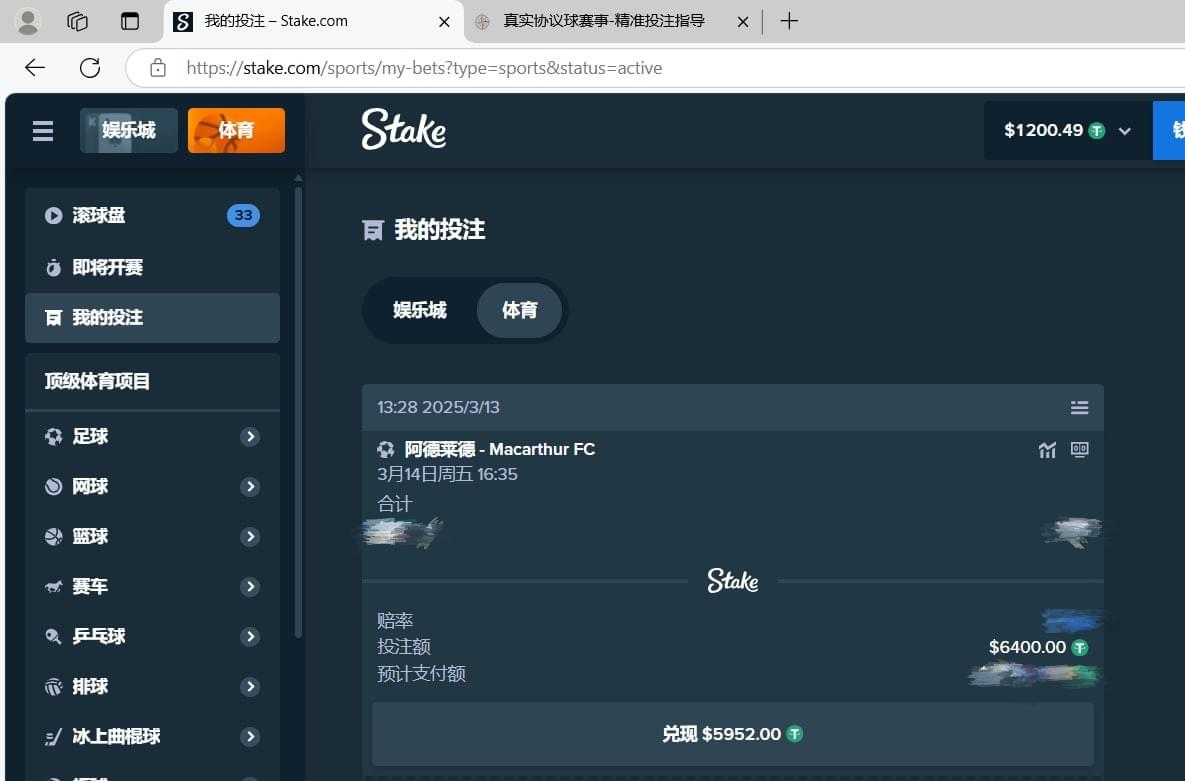Close the 我的投注 – Stake.com tab
1185x781 pixels.
tap(444, 22)
